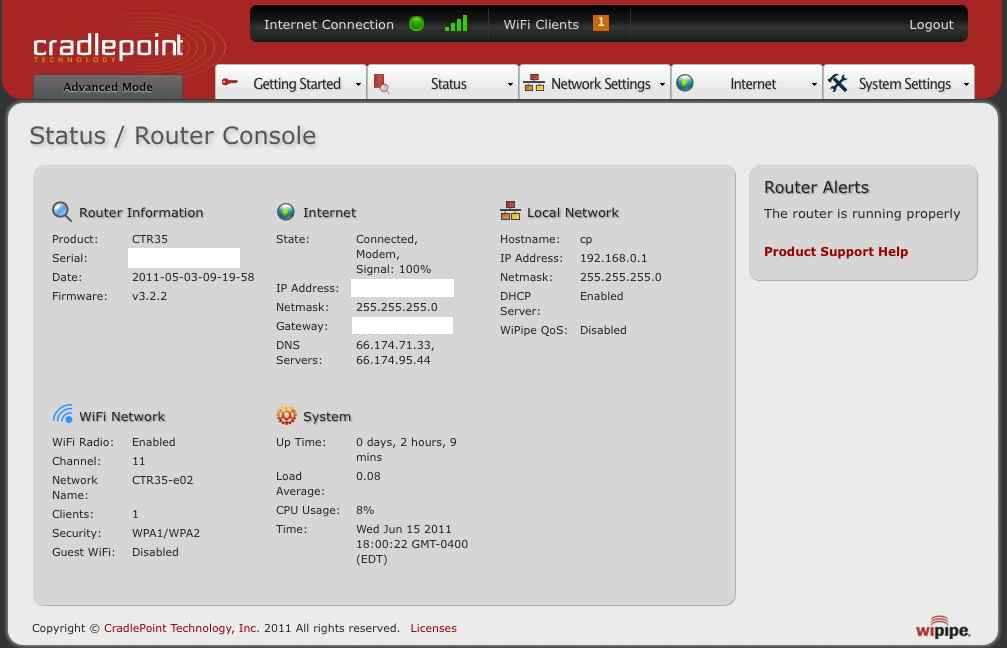Click the redacted Internet IP Address field
1007x648 pixels.
[402, 288]
